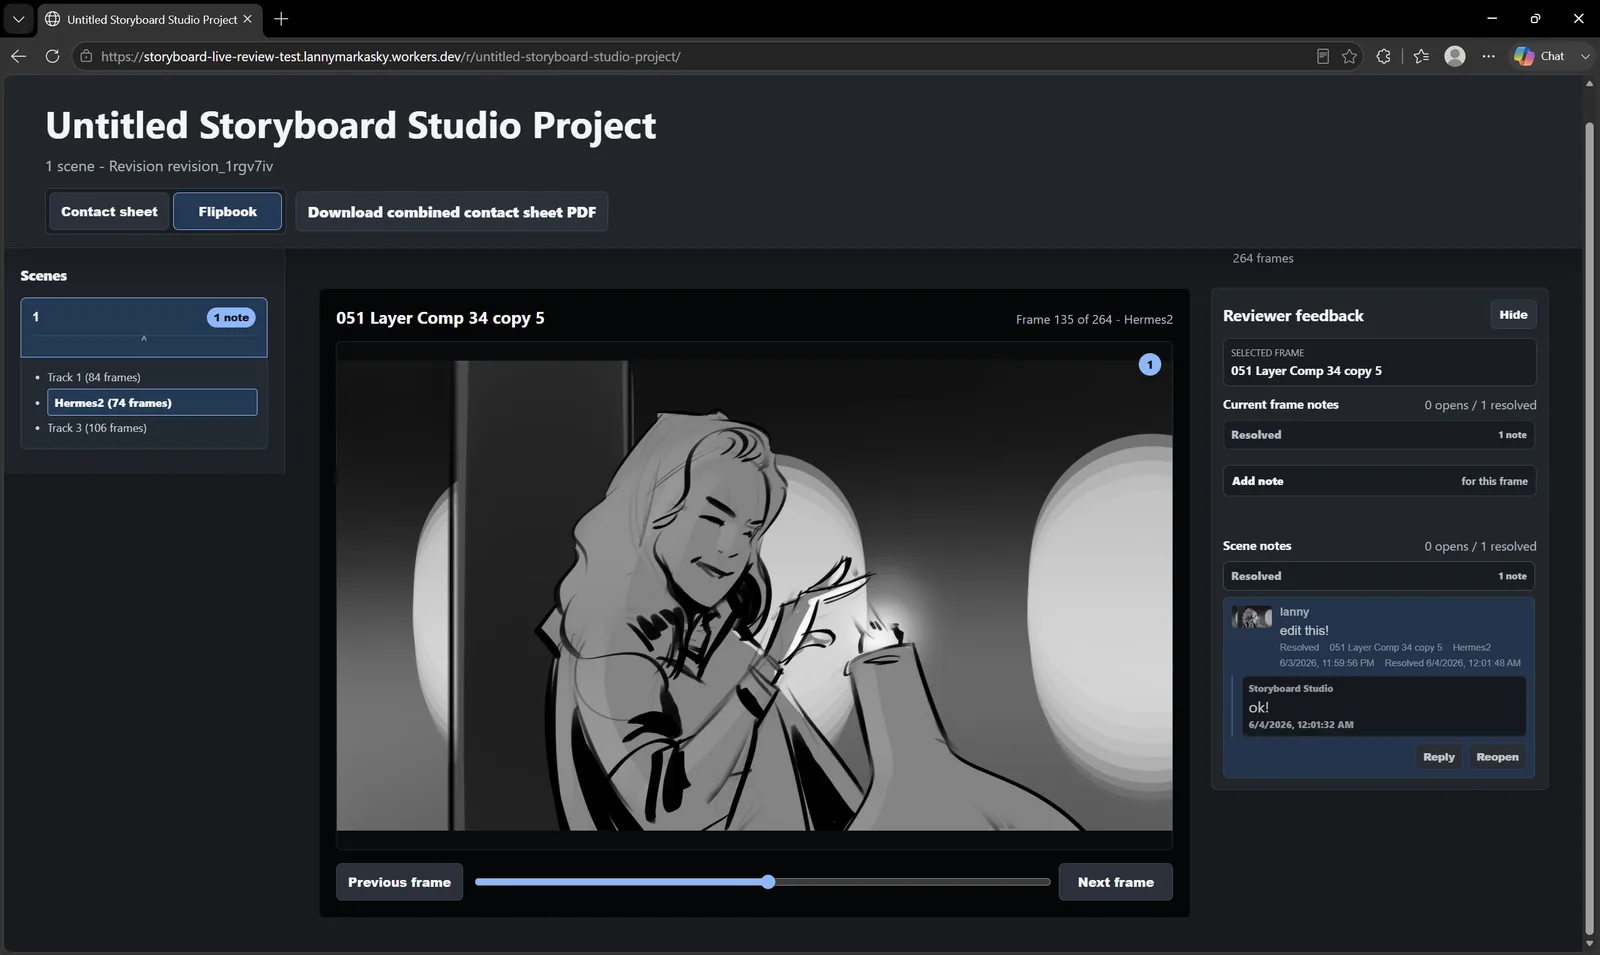
Task: Reopen the resolved note
Action: pyautogui.click(x=1497, y=757)
